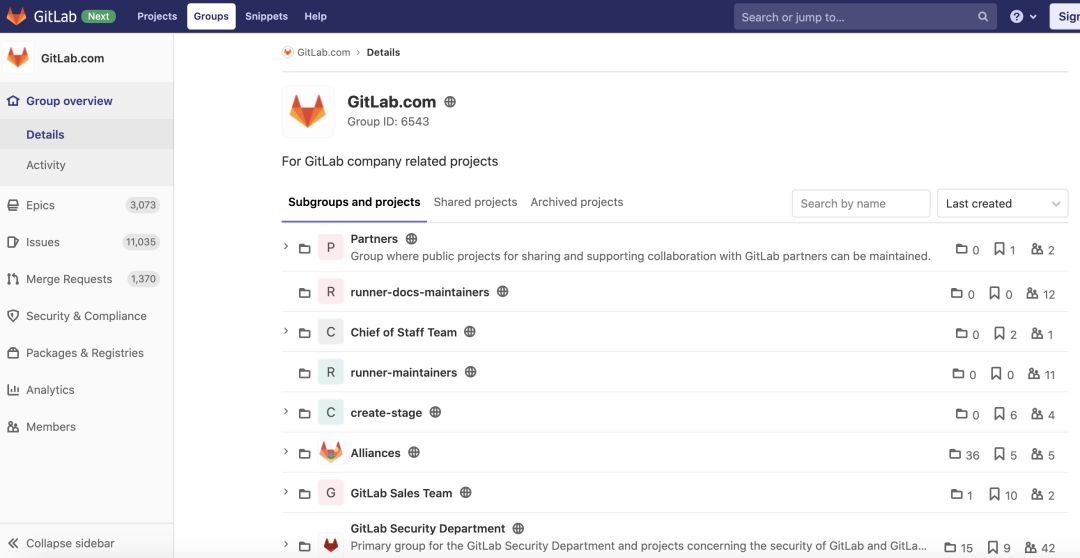The height and width of the screenshot is (558, 1080).
Task: Open the Projects menu
Action: coord(157,17)
